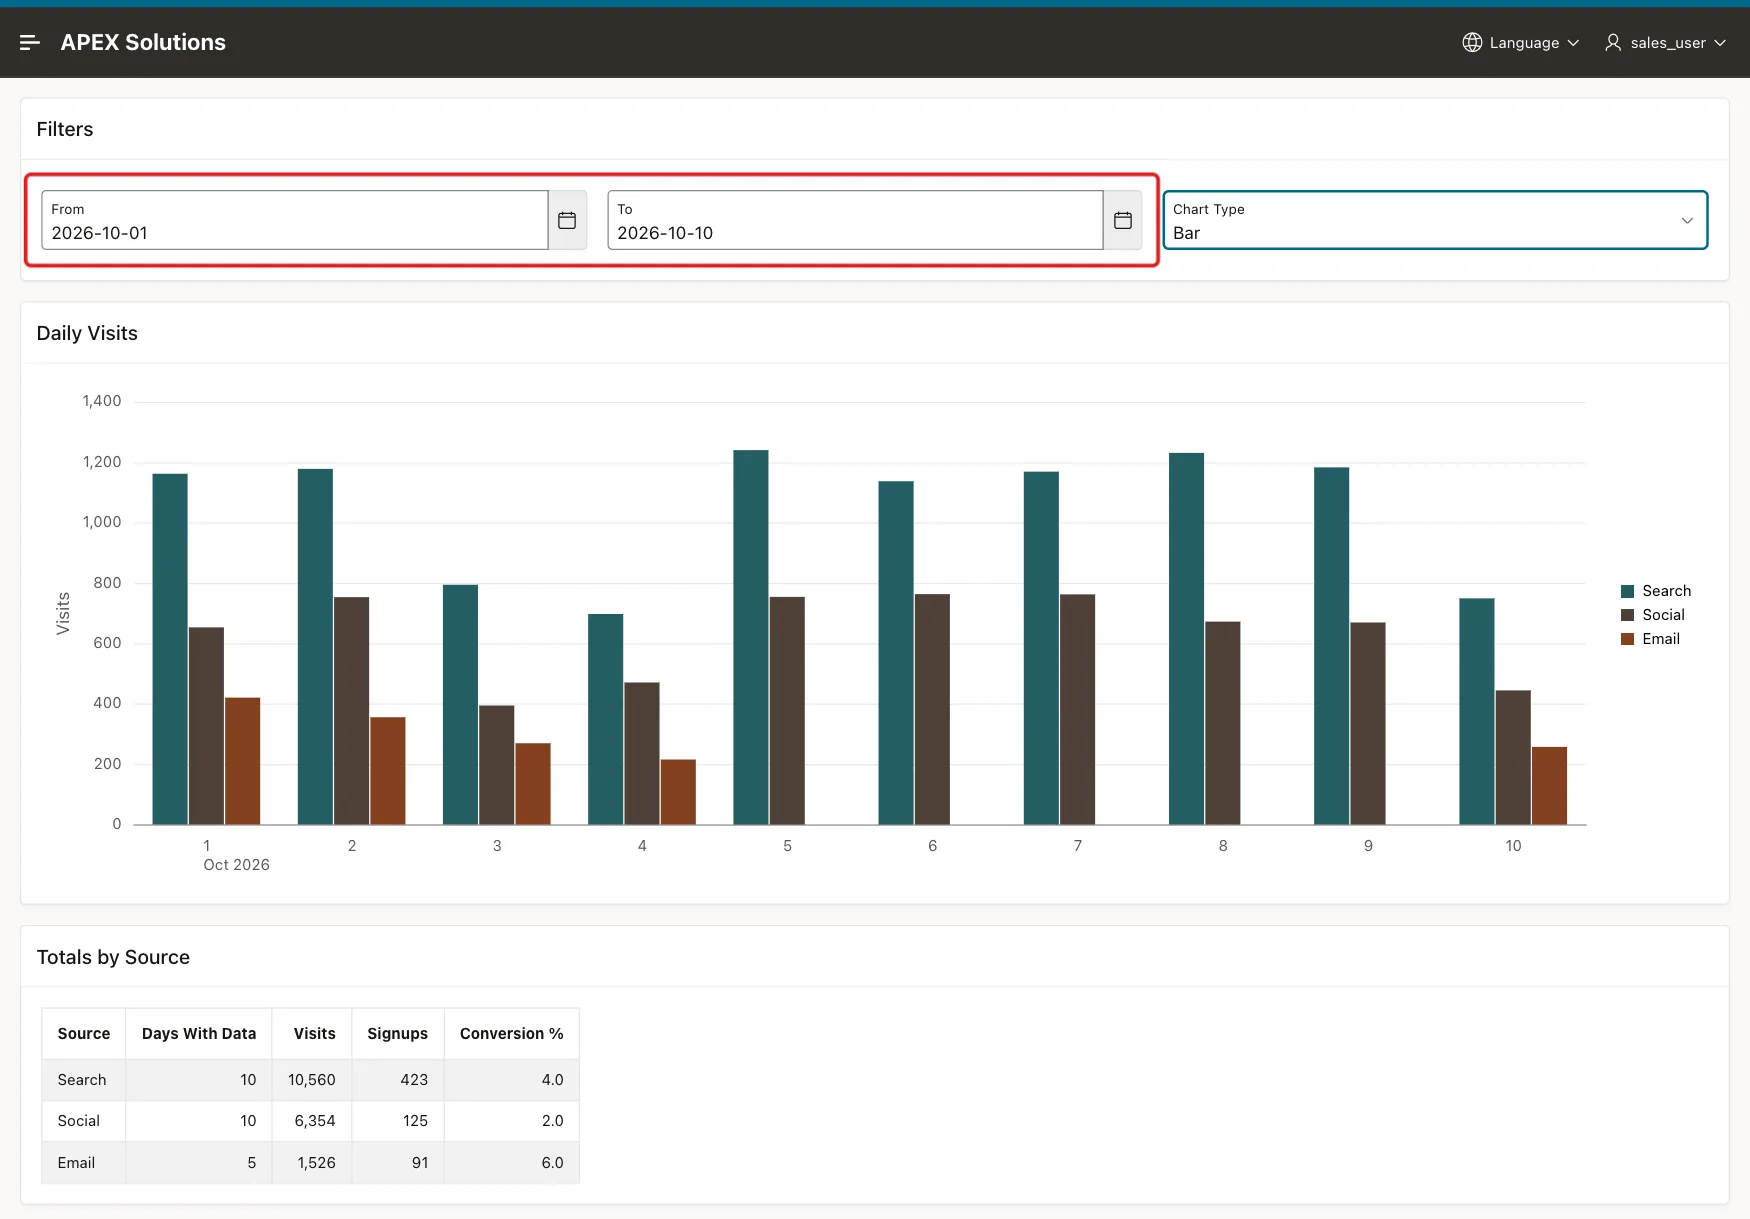Open the From date calendar picker
1750x1219 pixels.
click(567, 220)
